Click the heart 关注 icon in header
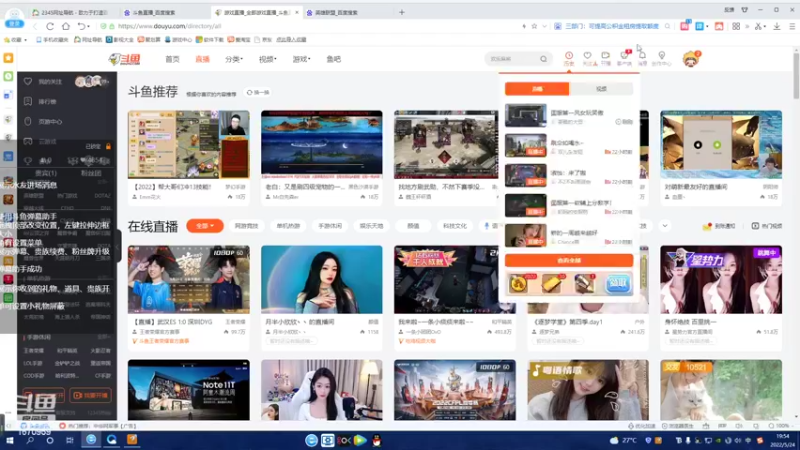This screenshot has width=800, height=450. click(x=588, y=58)
